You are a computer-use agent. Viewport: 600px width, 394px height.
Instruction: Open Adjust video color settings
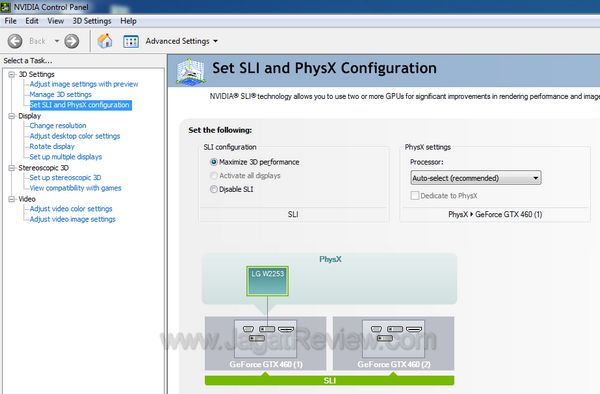[x=71, y=209]
